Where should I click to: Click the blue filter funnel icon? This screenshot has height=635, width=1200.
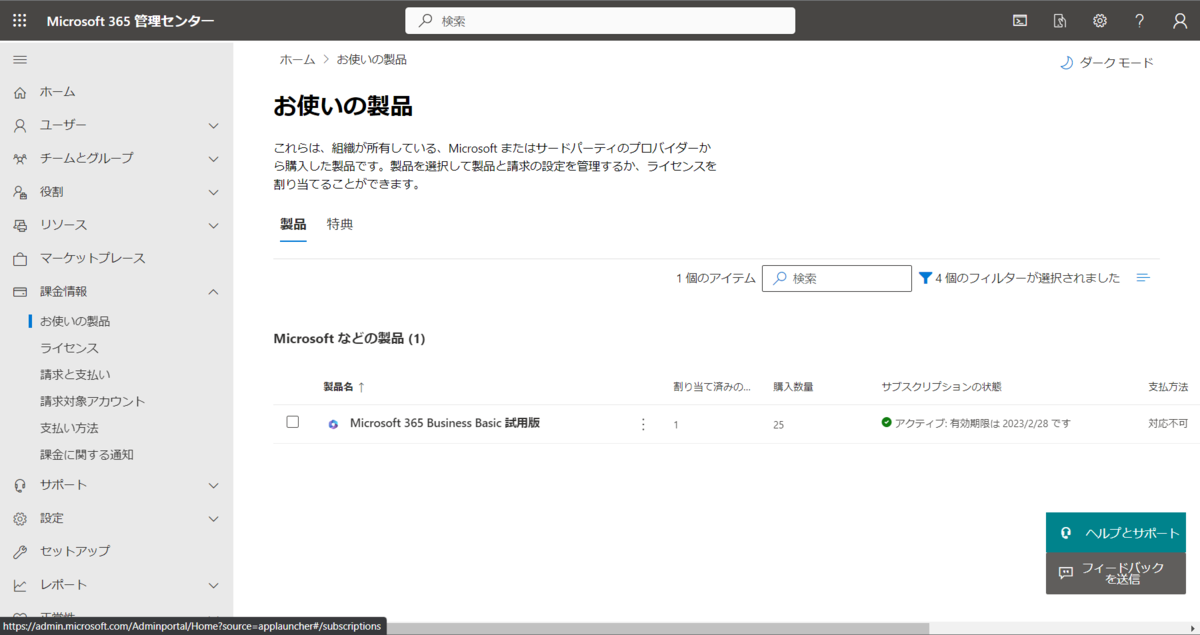click(x=925, y=278)
